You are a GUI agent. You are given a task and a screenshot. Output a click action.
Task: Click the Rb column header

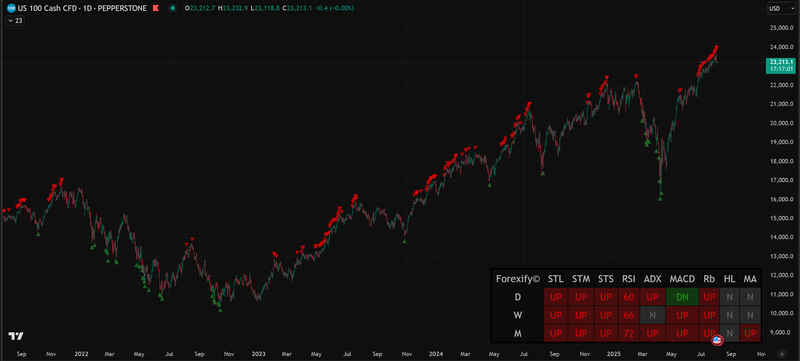[x=709, y=279]
